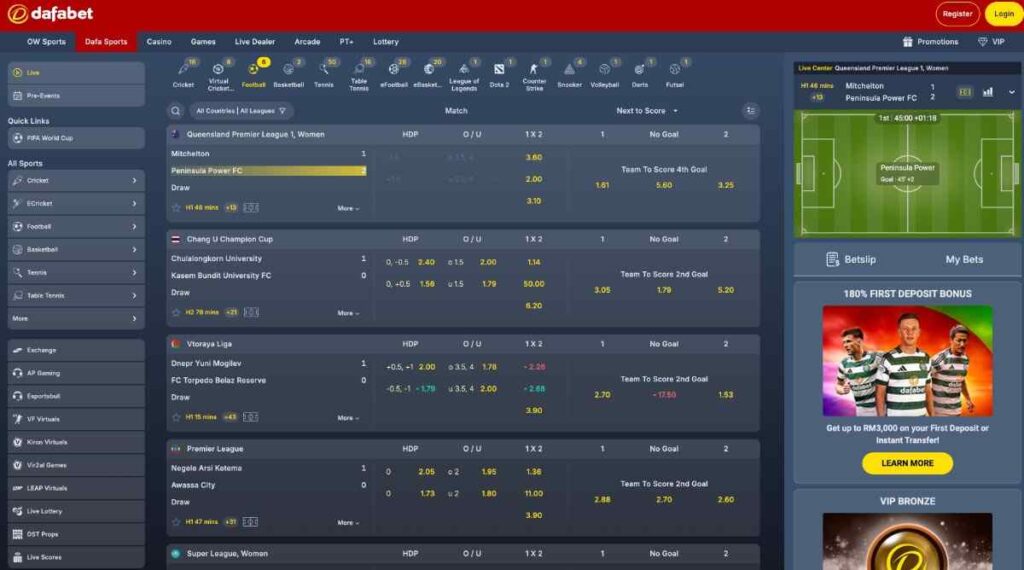The height and width of the screenshot is (570, 1024).
Task: Expand the Cricket sidebar item
Action: pos(76,181)
